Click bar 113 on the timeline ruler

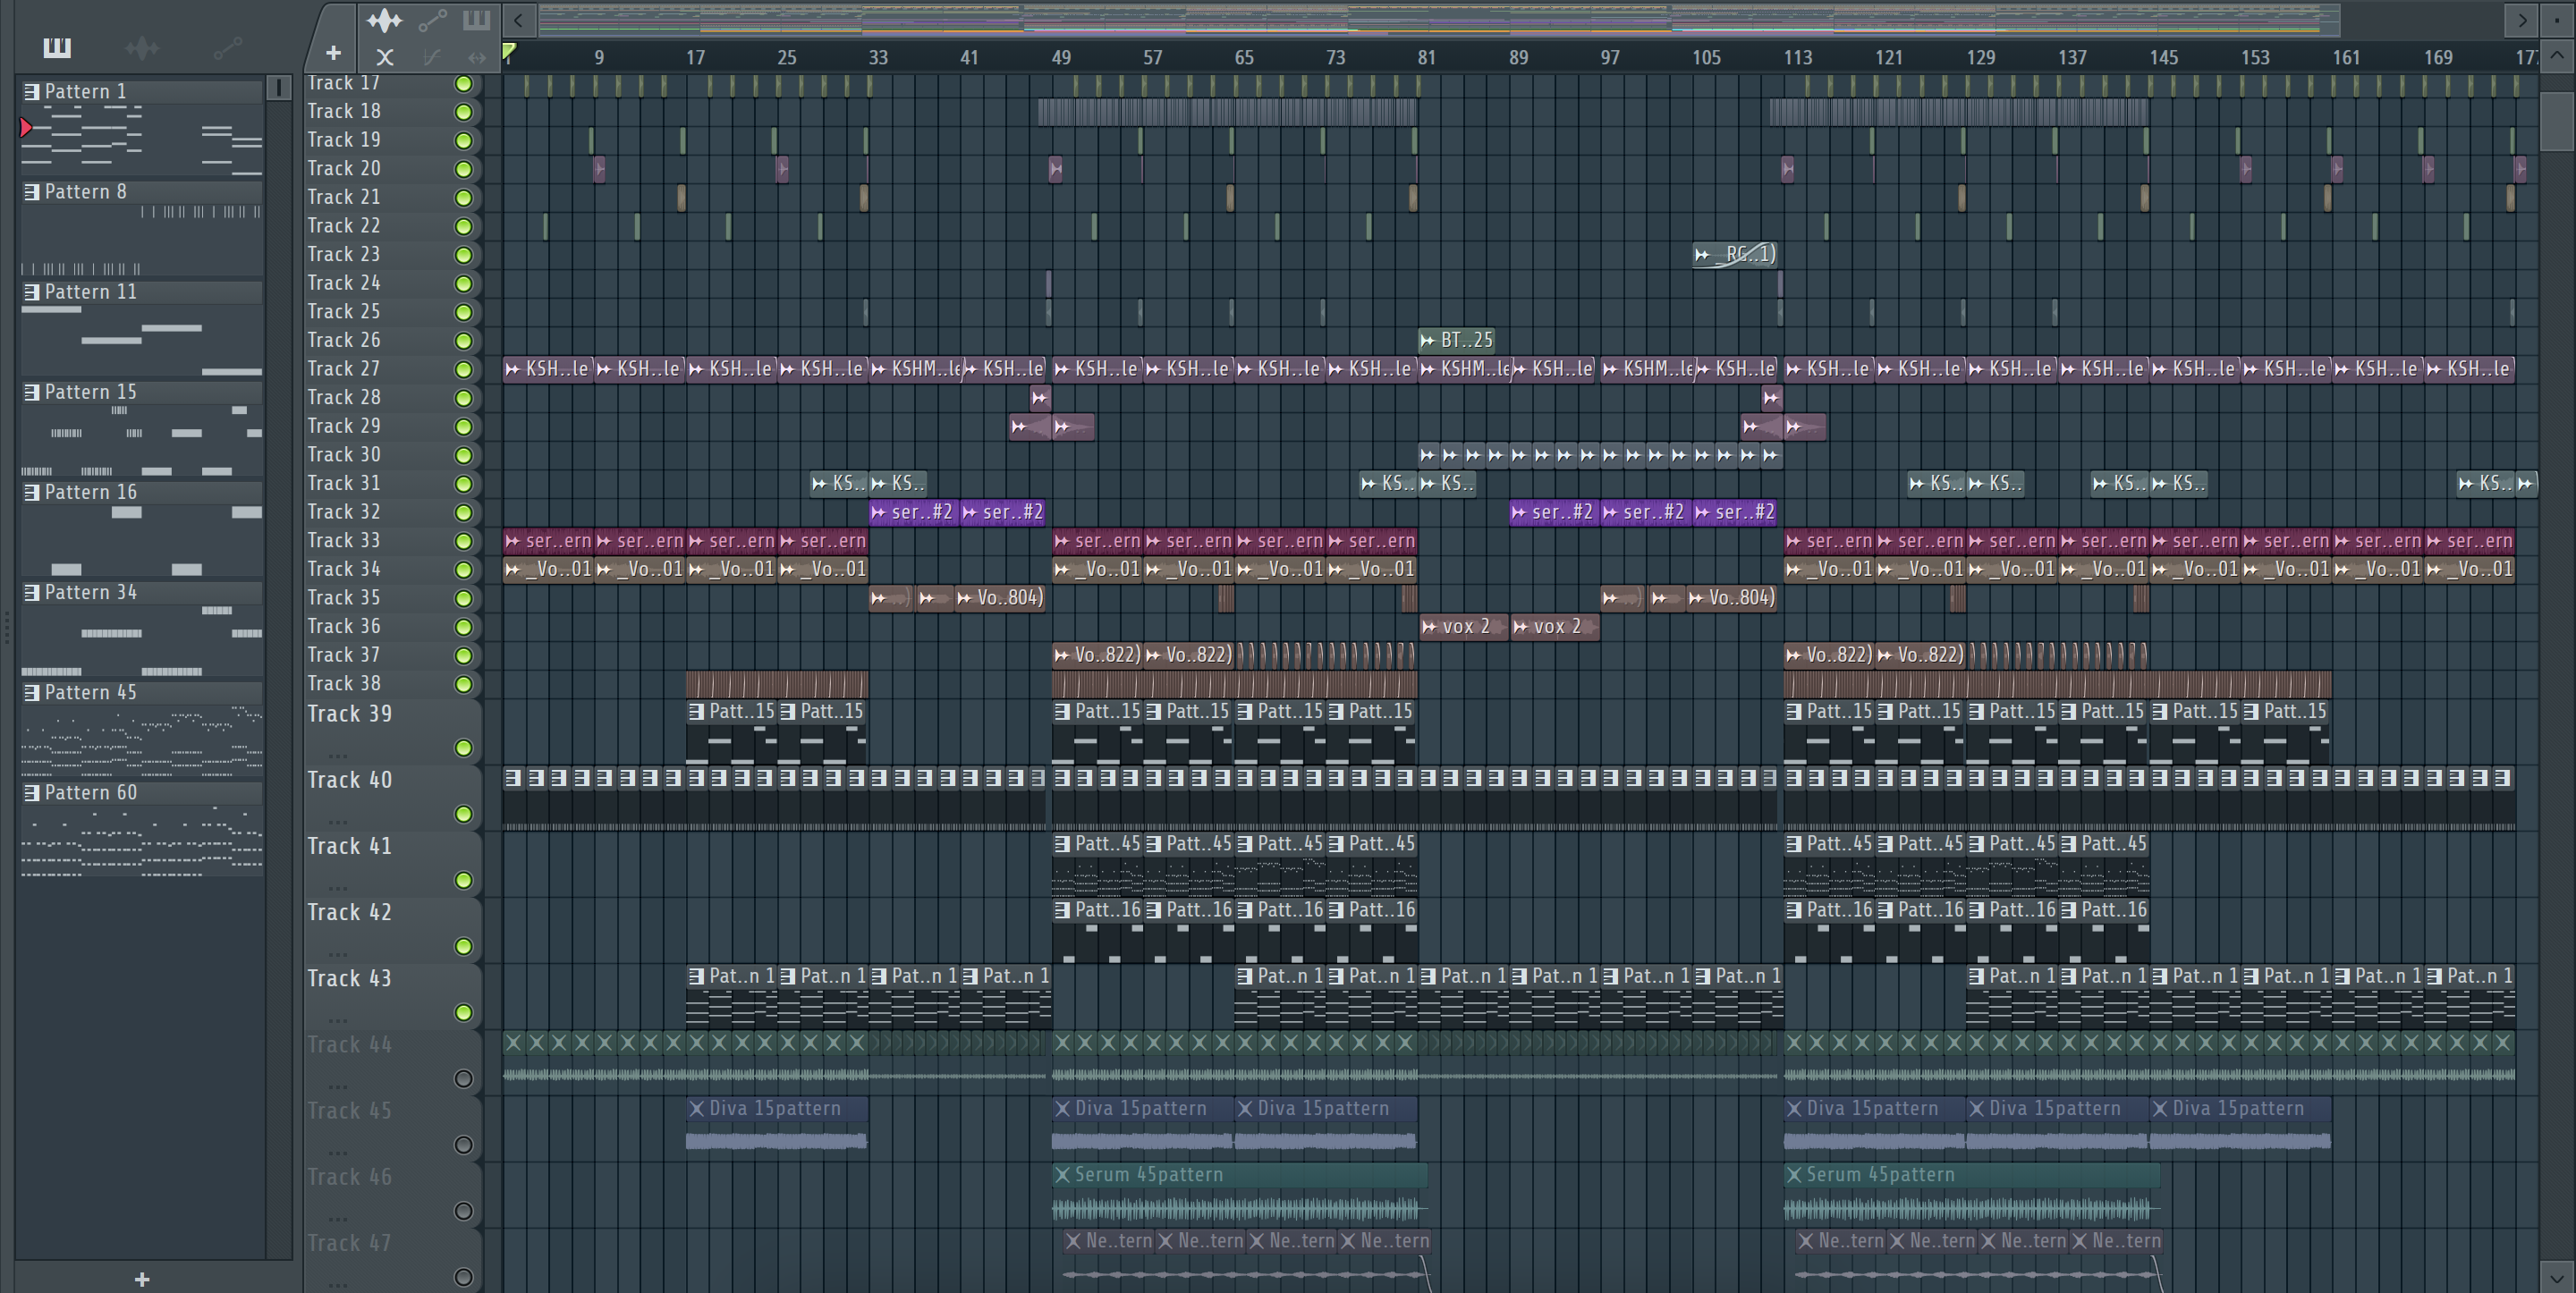click(1797, 58)
